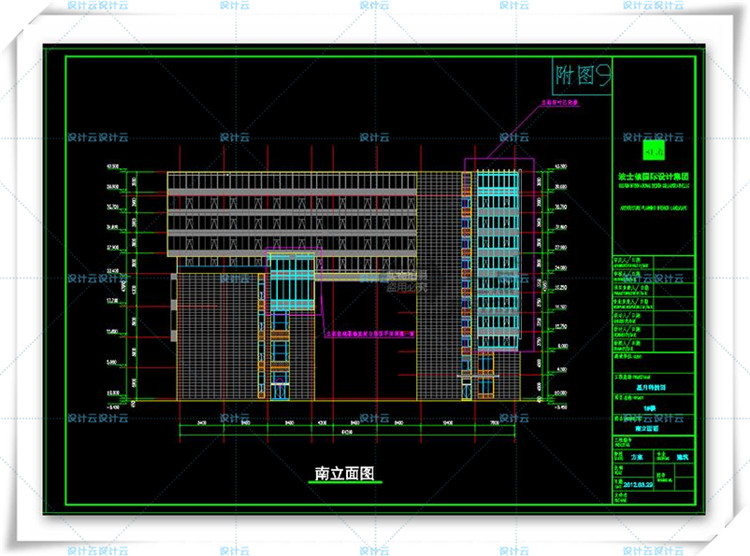Click the 方案 cell in the title block

pos(637,457)
